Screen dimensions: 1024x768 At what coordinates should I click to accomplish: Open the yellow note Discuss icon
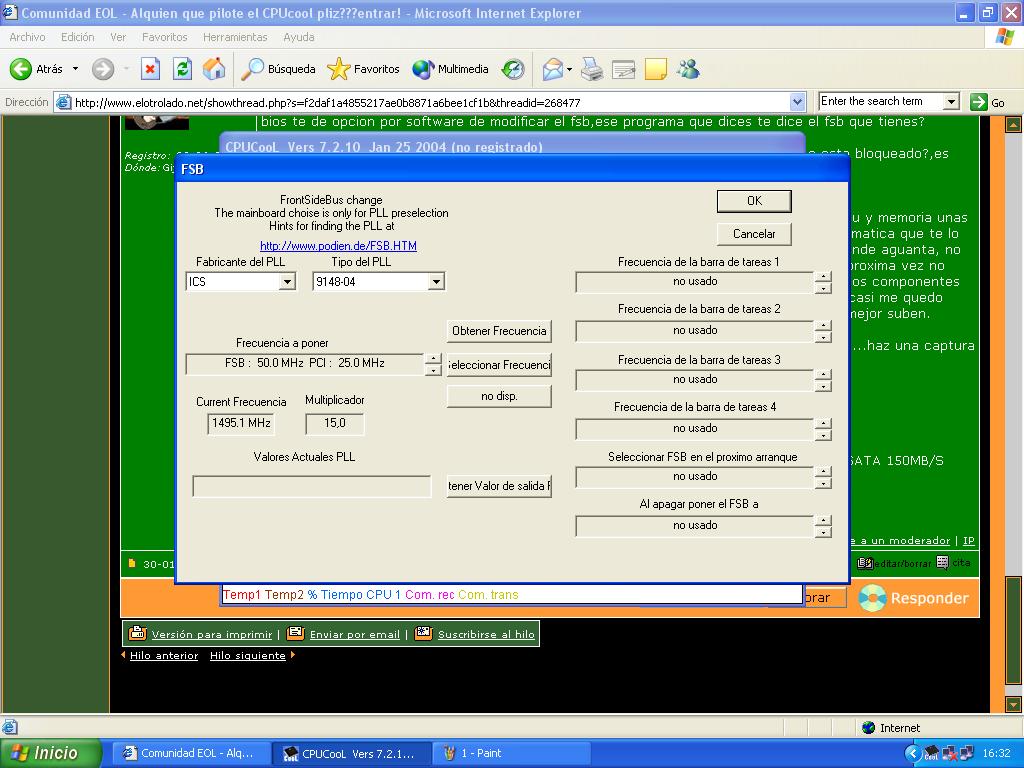(656, 69)
